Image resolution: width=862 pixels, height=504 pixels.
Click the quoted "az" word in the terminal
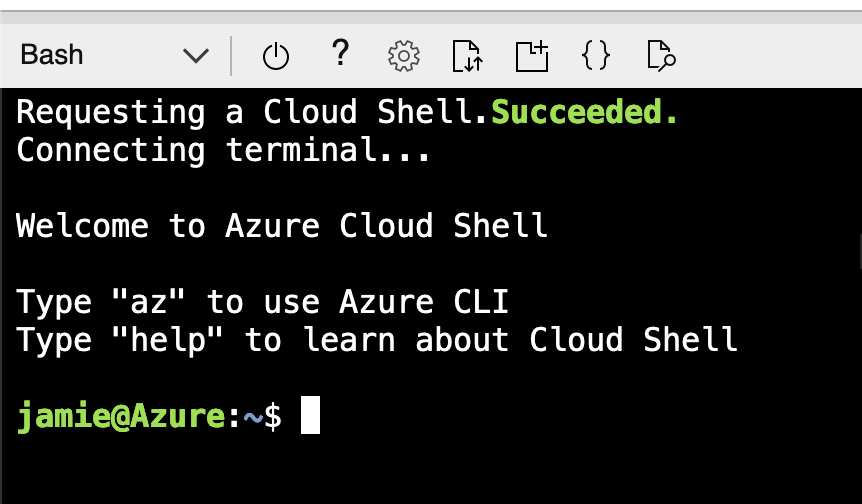(148, 302)
